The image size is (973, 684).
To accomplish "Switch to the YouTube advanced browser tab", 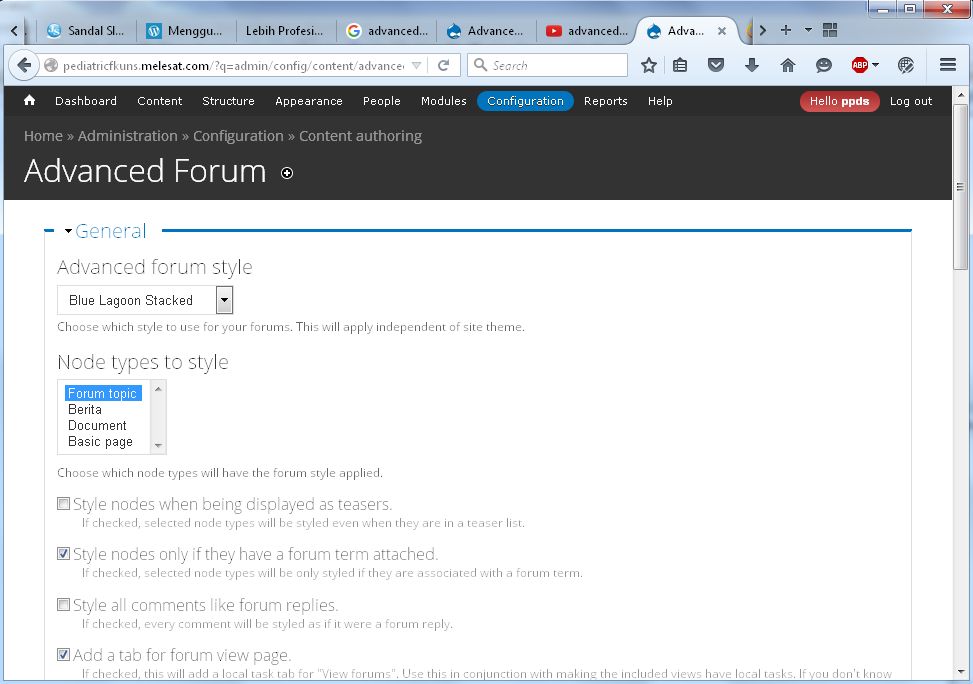I will [585, 31].
